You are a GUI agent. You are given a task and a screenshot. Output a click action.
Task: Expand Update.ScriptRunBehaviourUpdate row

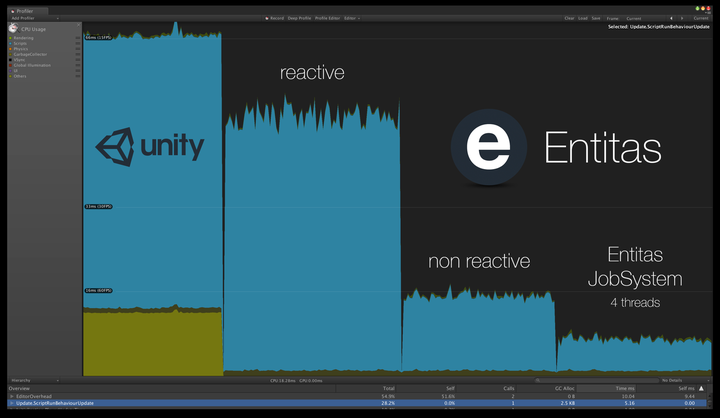pyautogui.click(x=12, y=403)
